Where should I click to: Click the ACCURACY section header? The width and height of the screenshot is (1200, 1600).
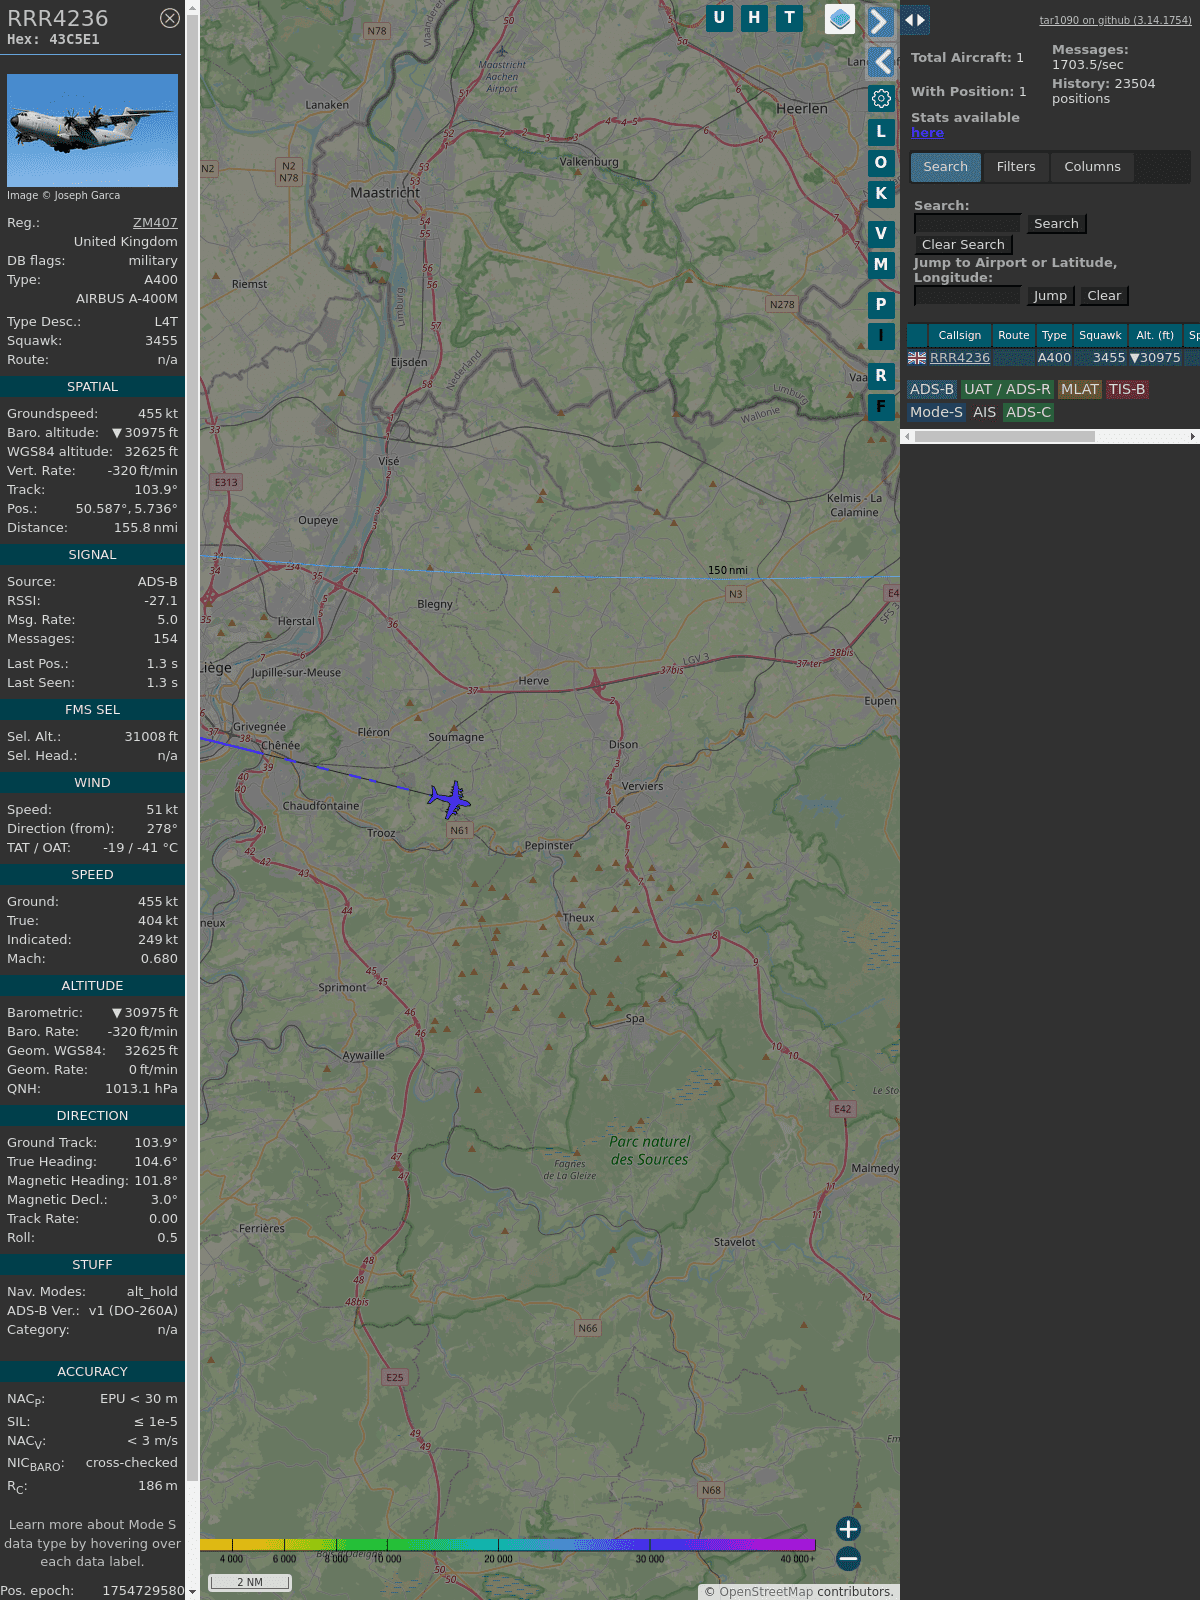tap(92, 1372)
